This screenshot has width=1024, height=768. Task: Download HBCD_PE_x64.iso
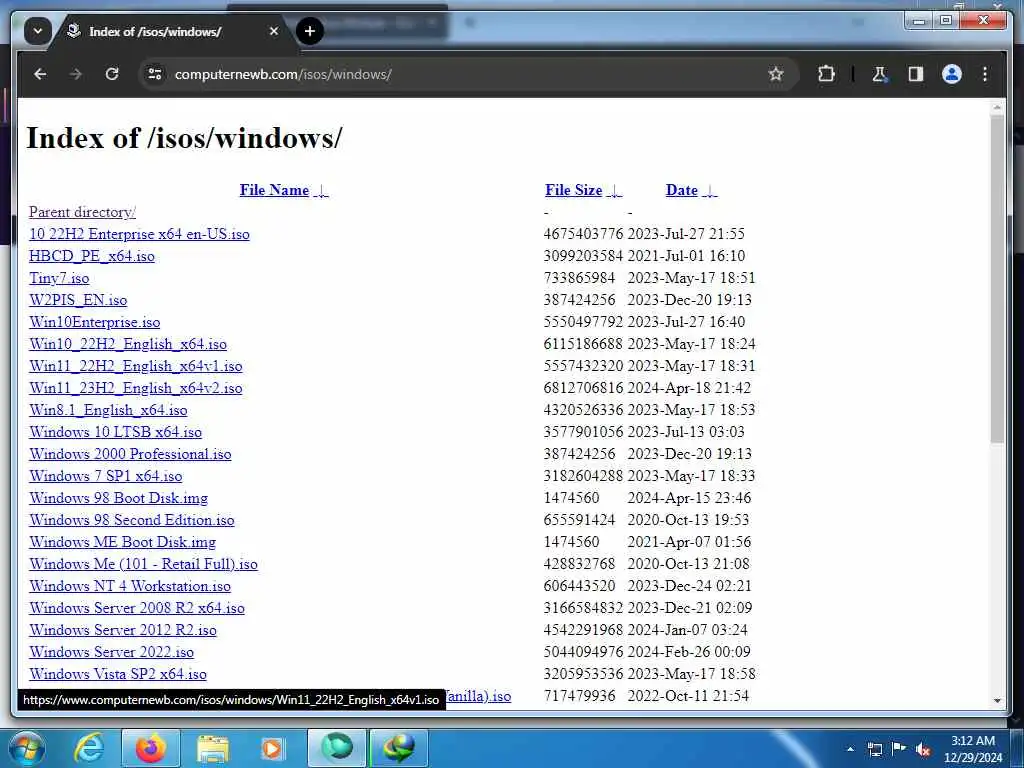click(x=91, y=256)
